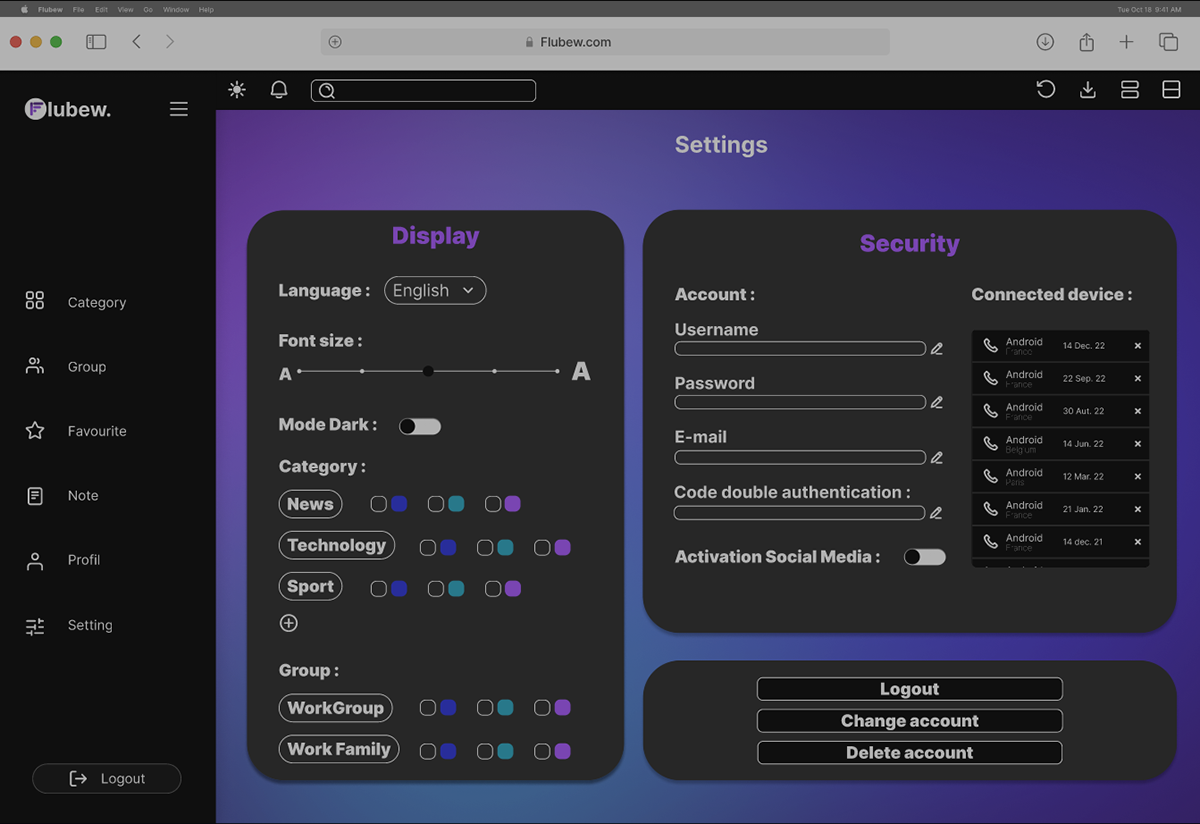Open the Favourite sidebar item

(x=76, y=431)
